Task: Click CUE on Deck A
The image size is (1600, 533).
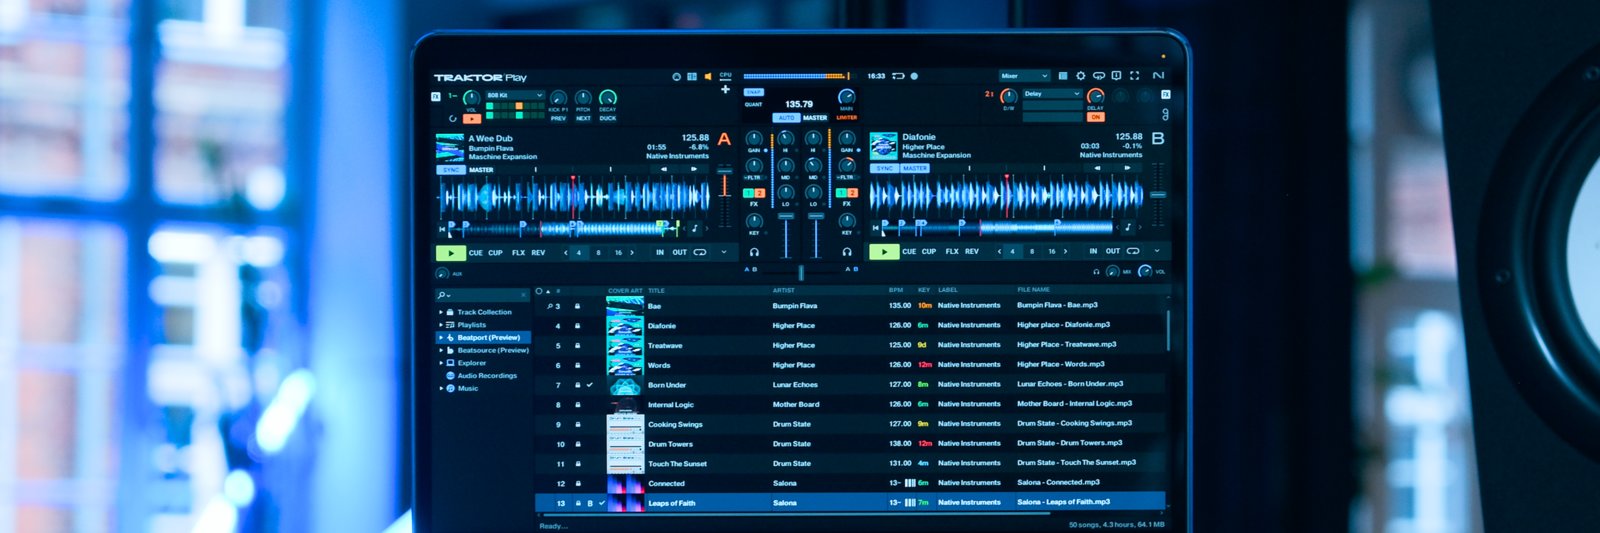Action: coord(475,253)
